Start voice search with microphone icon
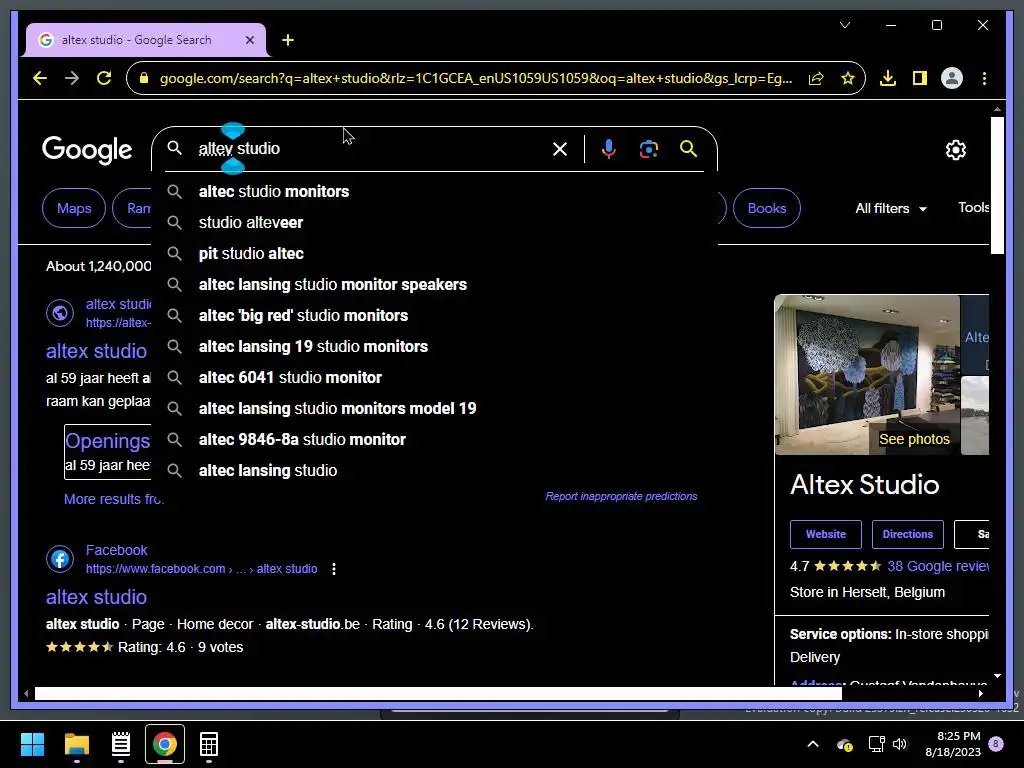 608,149
